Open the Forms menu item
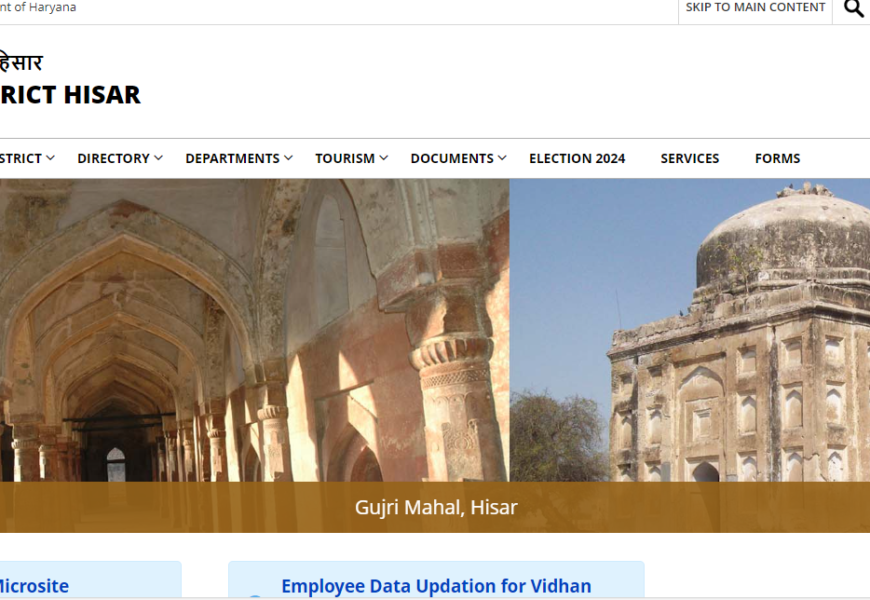870x600 pixels. pos(777,159)
